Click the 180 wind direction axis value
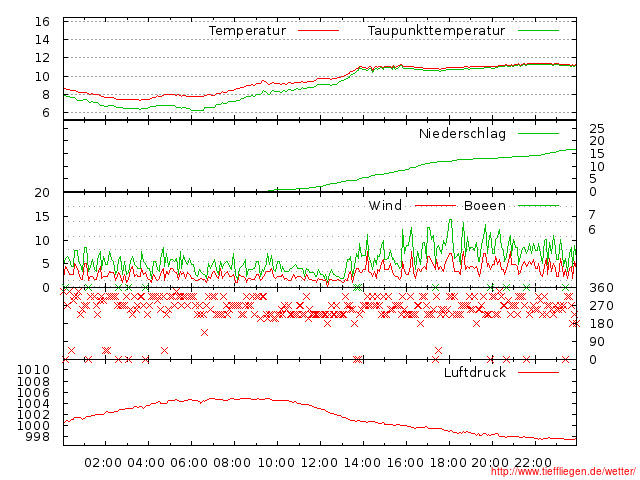640x480 pixels. pos(601,324)
